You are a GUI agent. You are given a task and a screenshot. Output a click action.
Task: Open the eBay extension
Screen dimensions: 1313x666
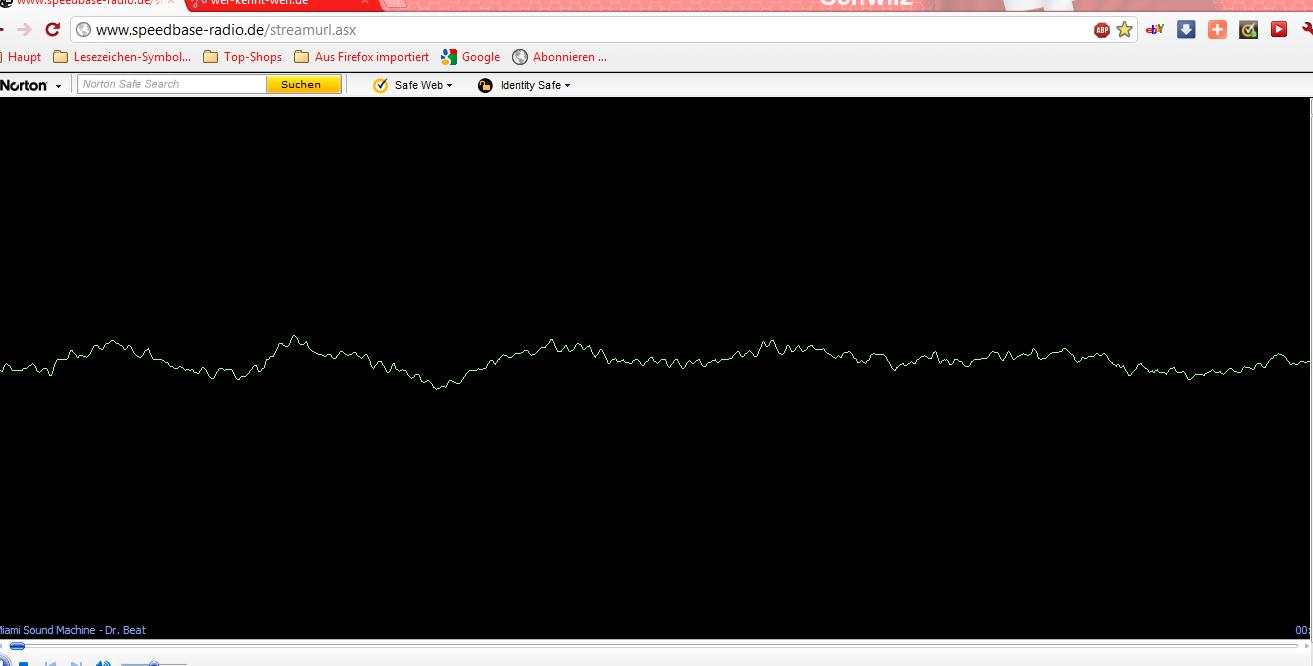1155,30
